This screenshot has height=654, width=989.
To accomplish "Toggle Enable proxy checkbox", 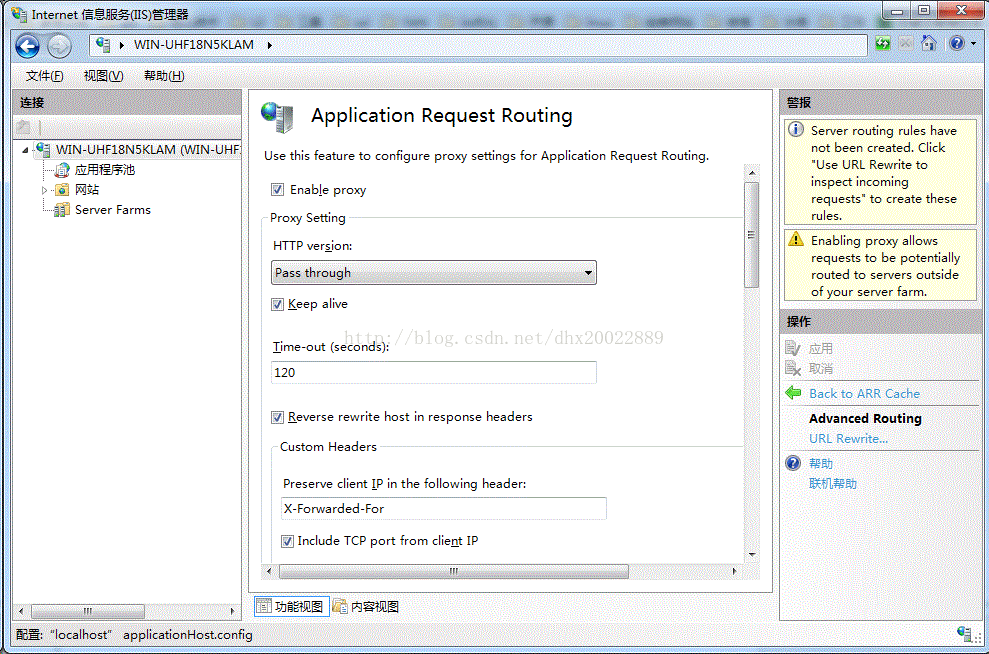I will tap(278, 190).
